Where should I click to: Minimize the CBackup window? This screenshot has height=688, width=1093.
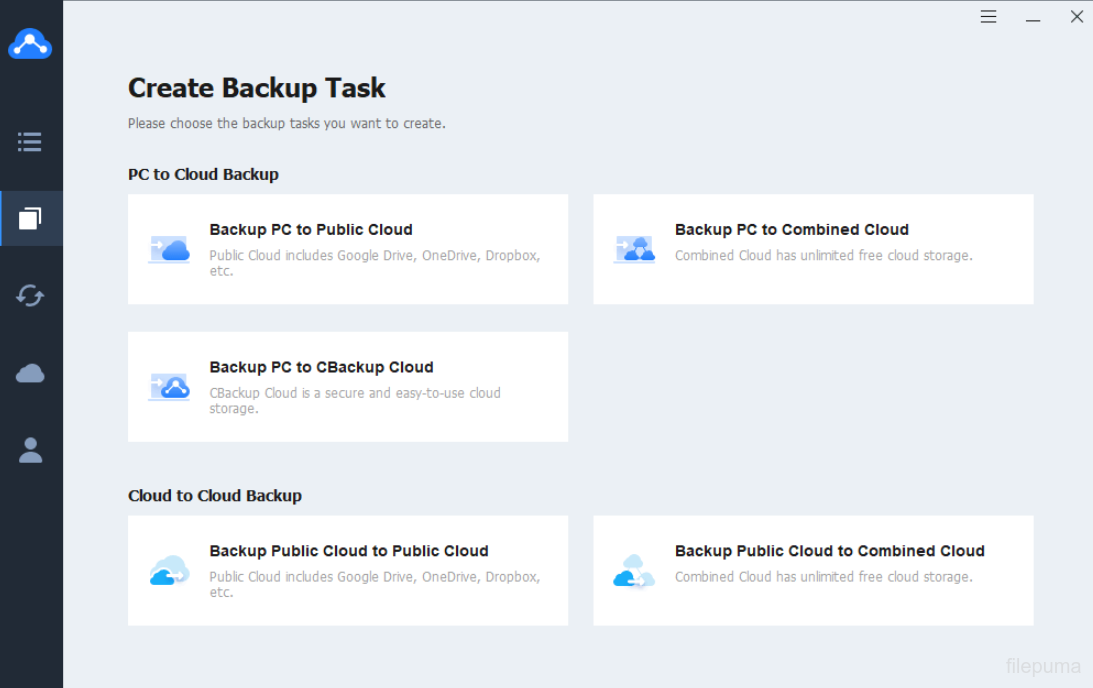1033,17
